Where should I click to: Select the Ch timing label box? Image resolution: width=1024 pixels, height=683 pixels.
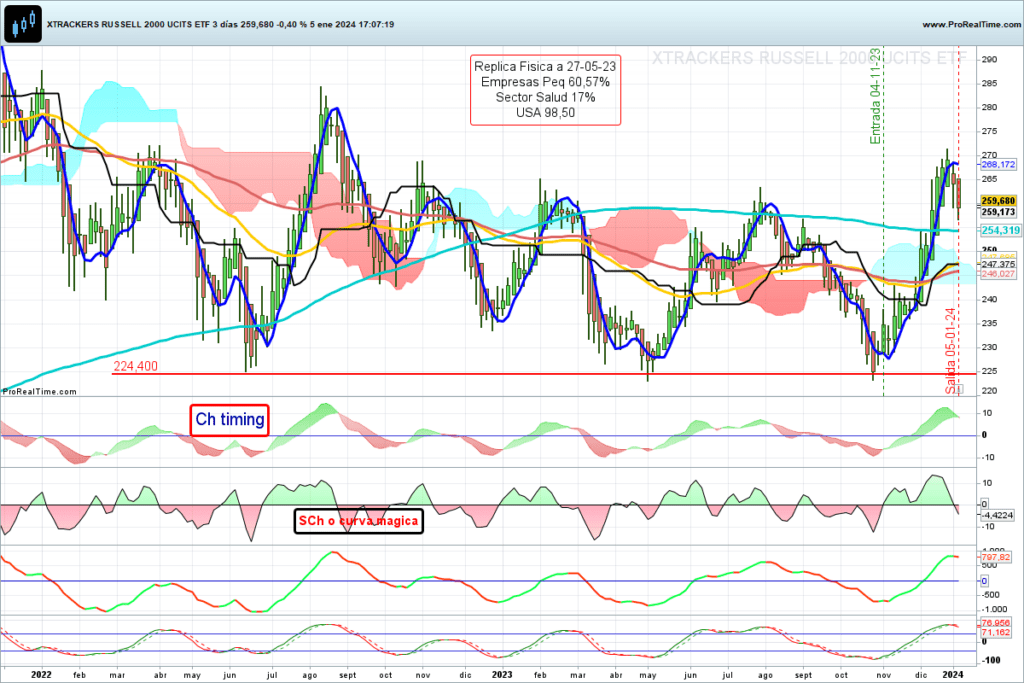point(229,419)
